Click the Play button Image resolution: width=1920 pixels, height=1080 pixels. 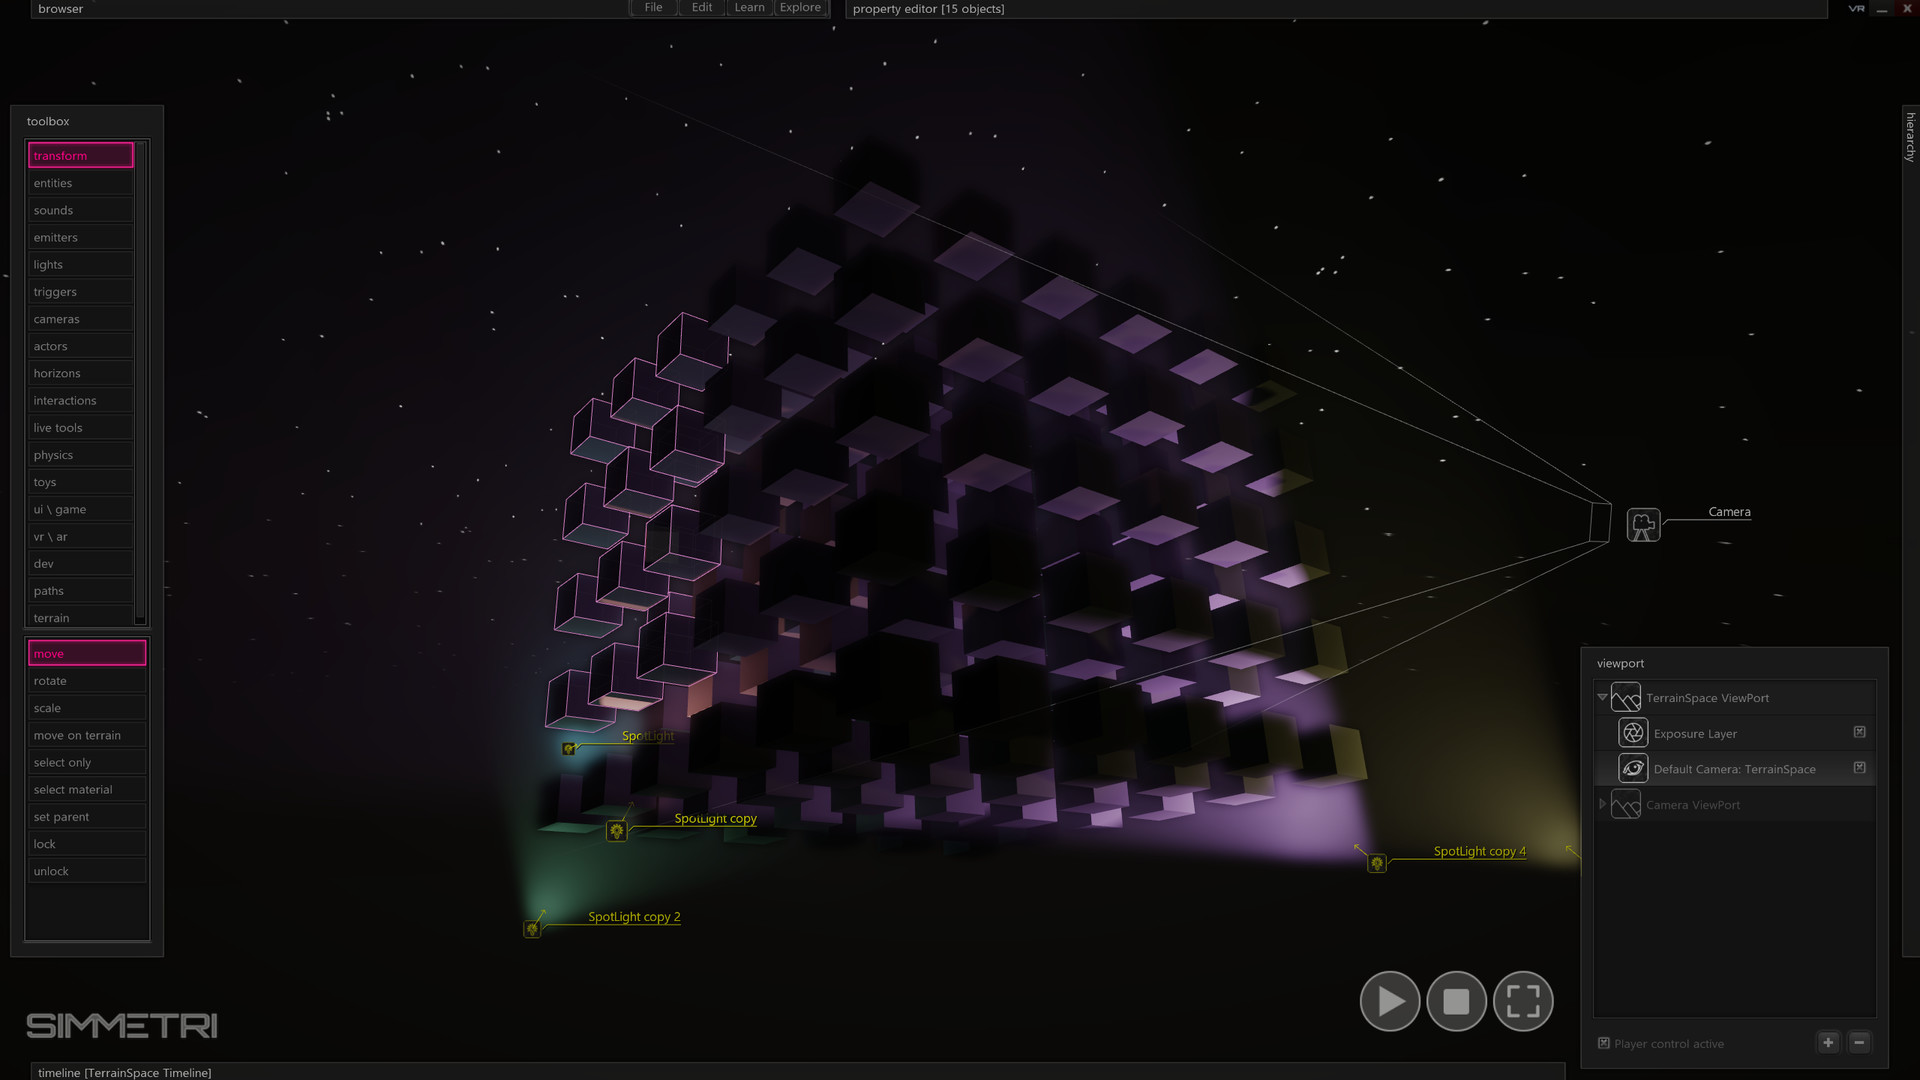click(x=1390, y=1001)
